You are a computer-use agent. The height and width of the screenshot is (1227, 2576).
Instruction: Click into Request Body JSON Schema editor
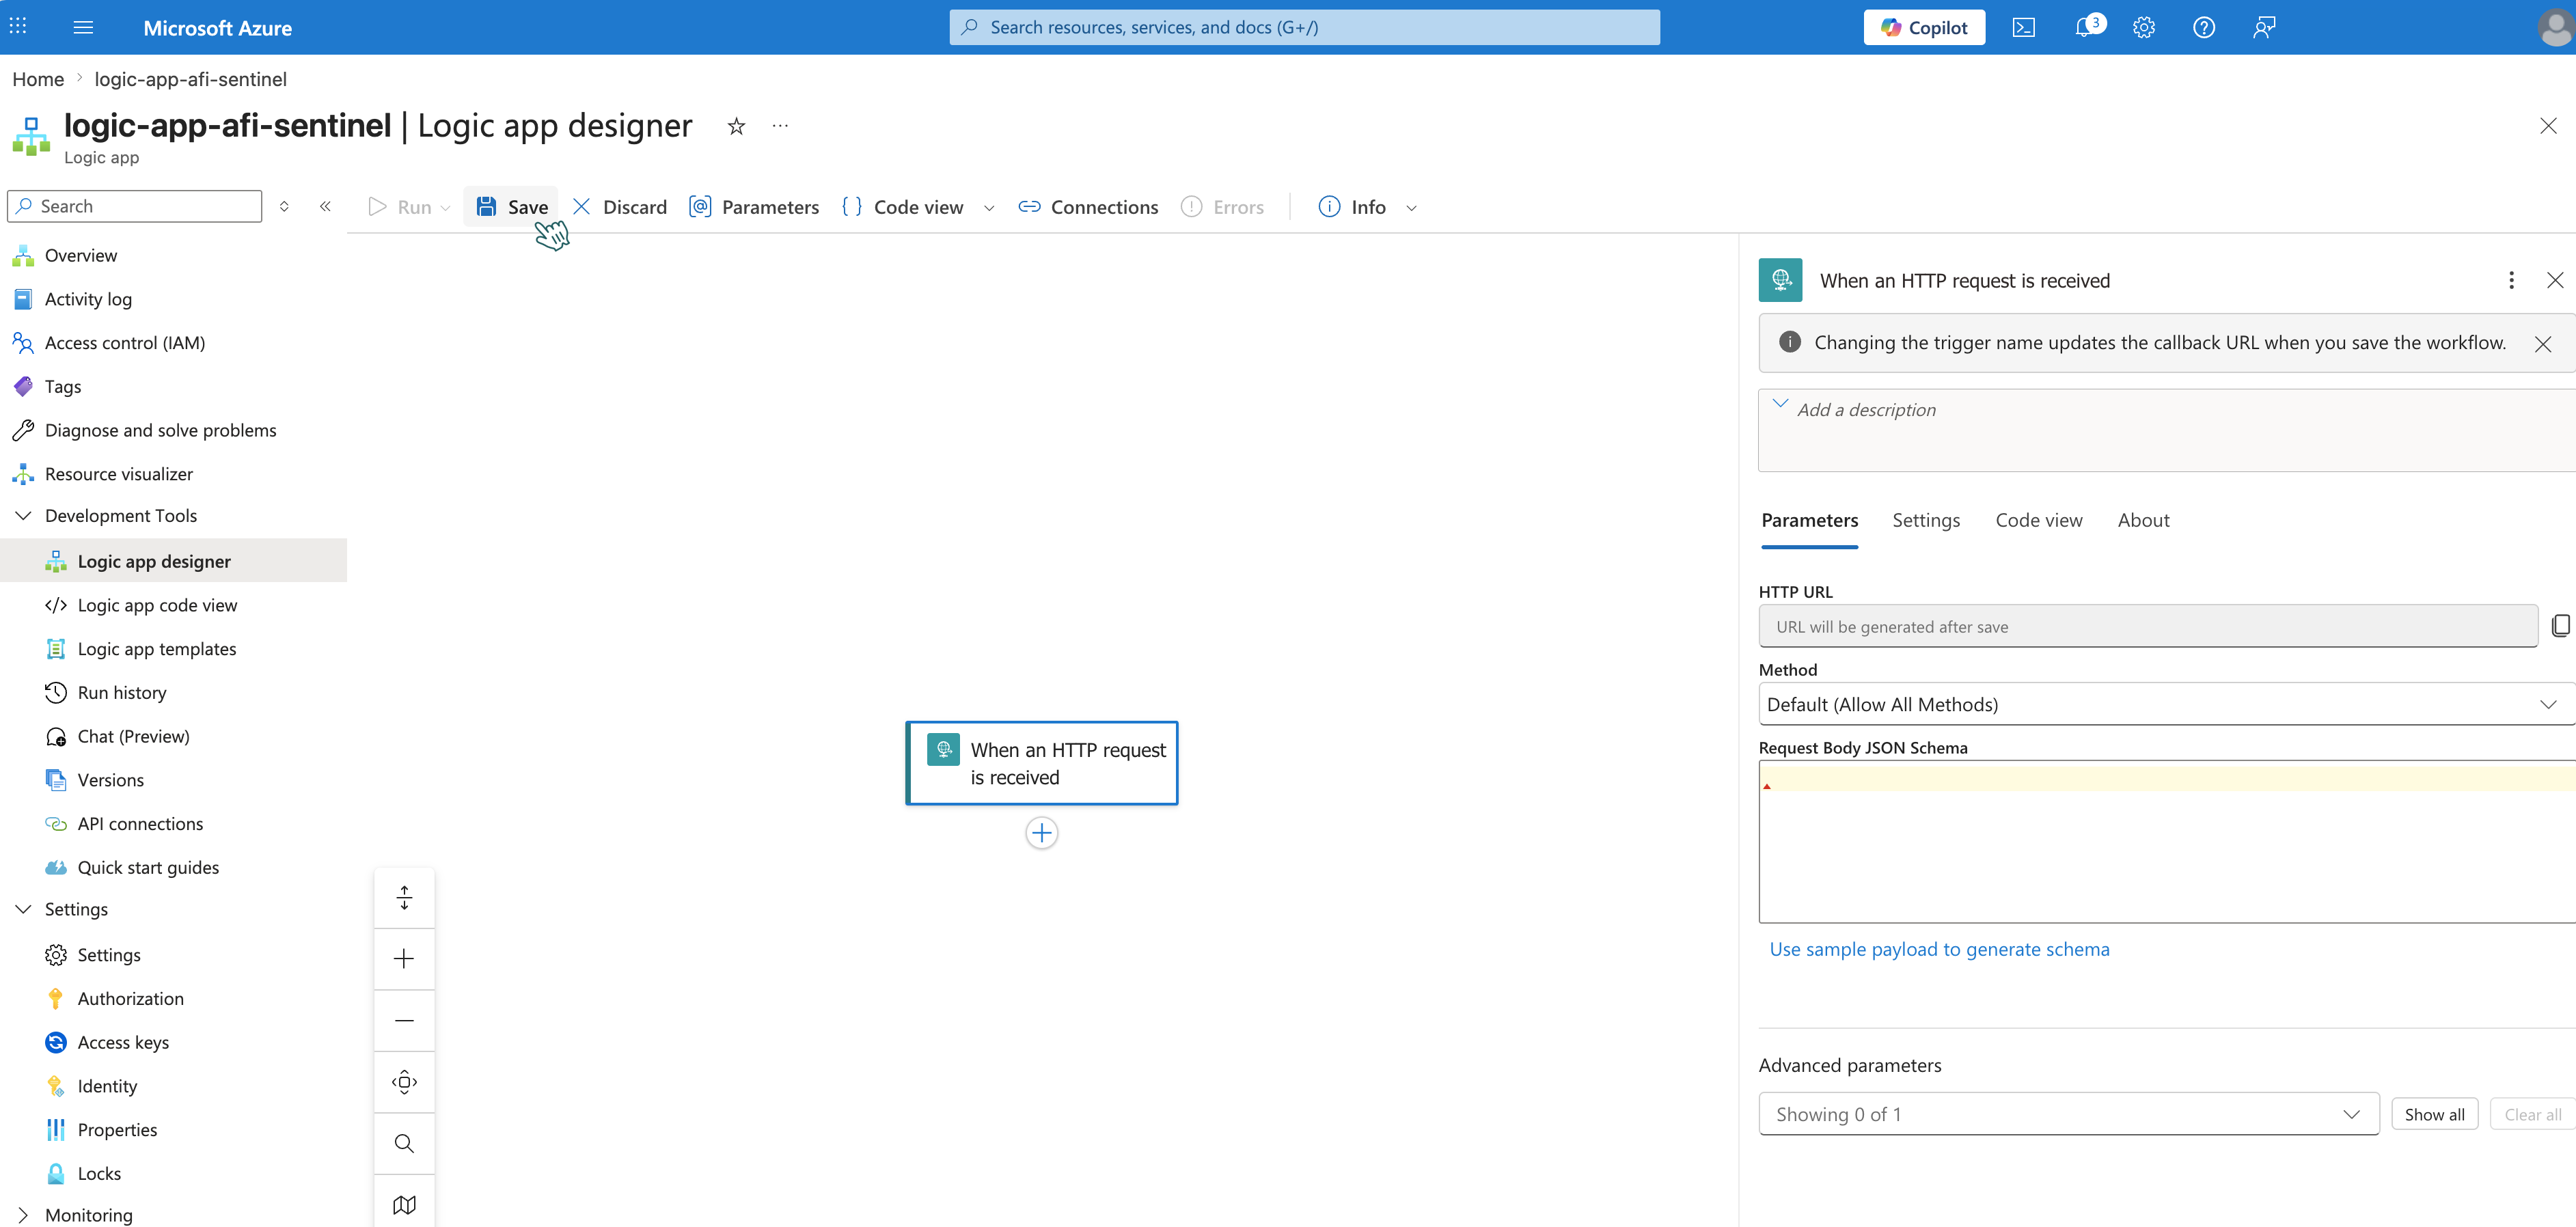tap(2167, 841)
